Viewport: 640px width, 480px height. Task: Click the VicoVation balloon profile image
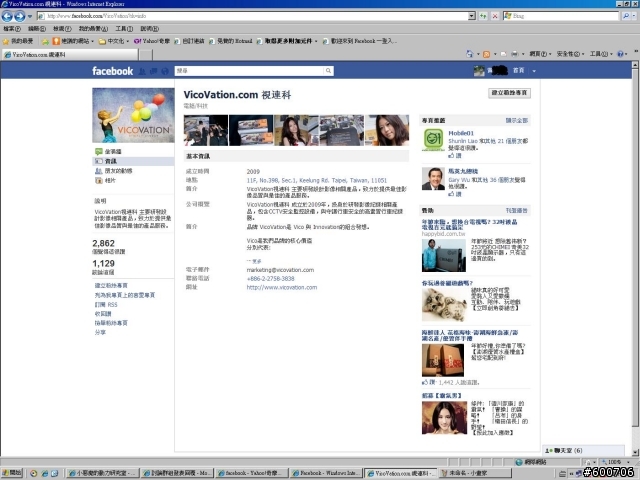[133, 115]
